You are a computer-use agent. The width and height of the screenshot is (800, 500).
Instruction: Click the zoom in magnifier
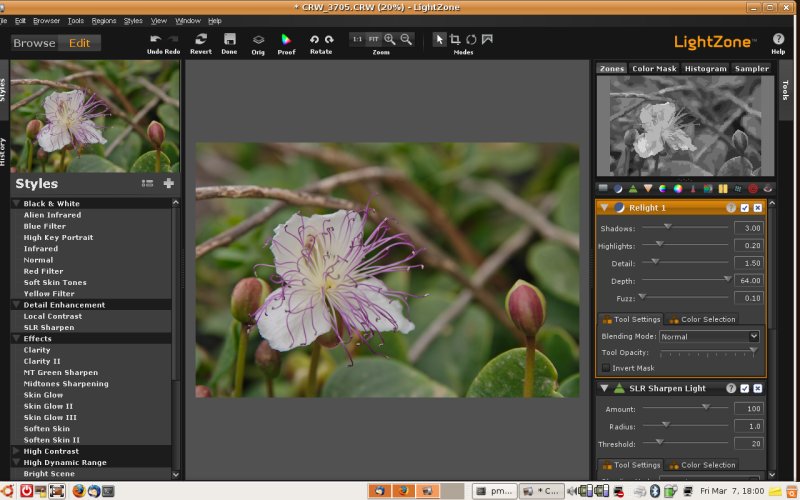click(390, 39)
